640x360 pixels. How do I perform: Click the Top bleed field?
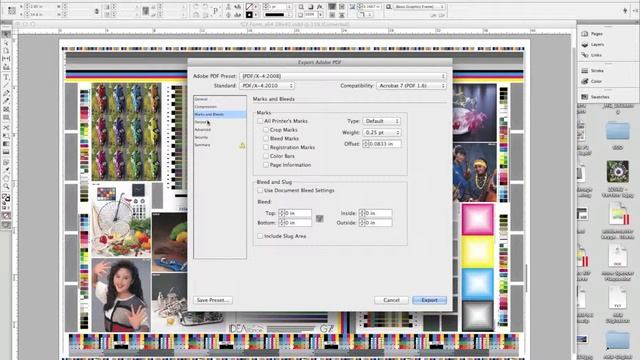pyautogui.click(x=298, y=213)
